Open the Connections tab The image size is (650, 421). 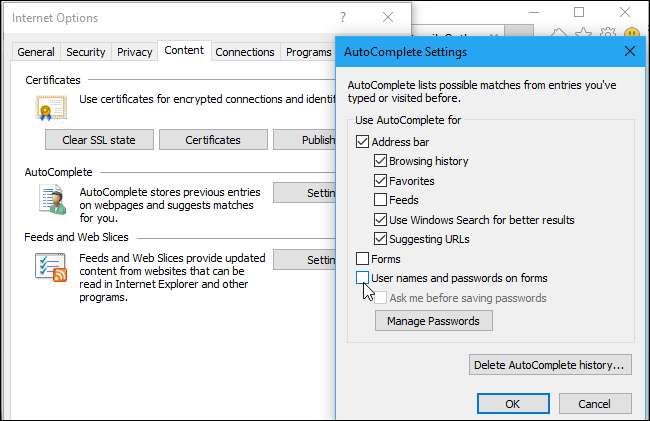[245, 52]
